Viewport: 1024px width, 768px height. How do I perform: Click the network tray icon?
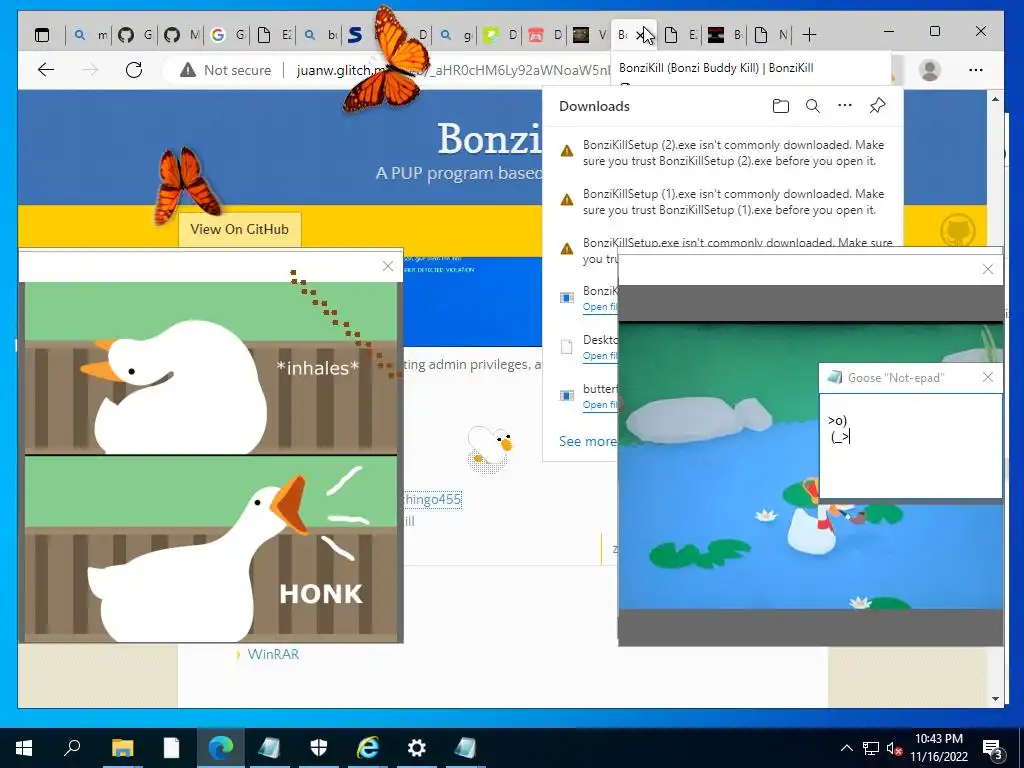(871, 748)
